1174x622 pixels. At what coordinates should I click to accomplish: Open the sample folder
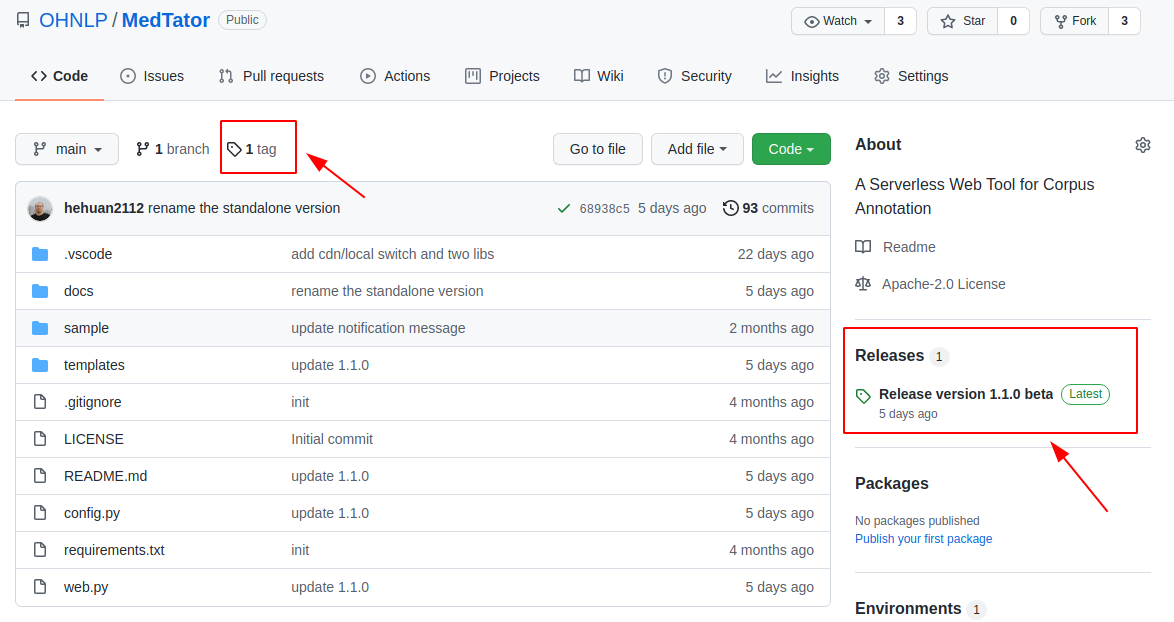(x=86, y=328)
